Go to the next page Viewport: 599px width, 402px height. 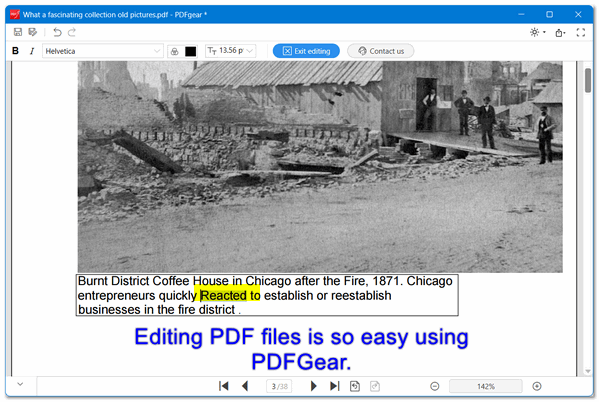314,386
